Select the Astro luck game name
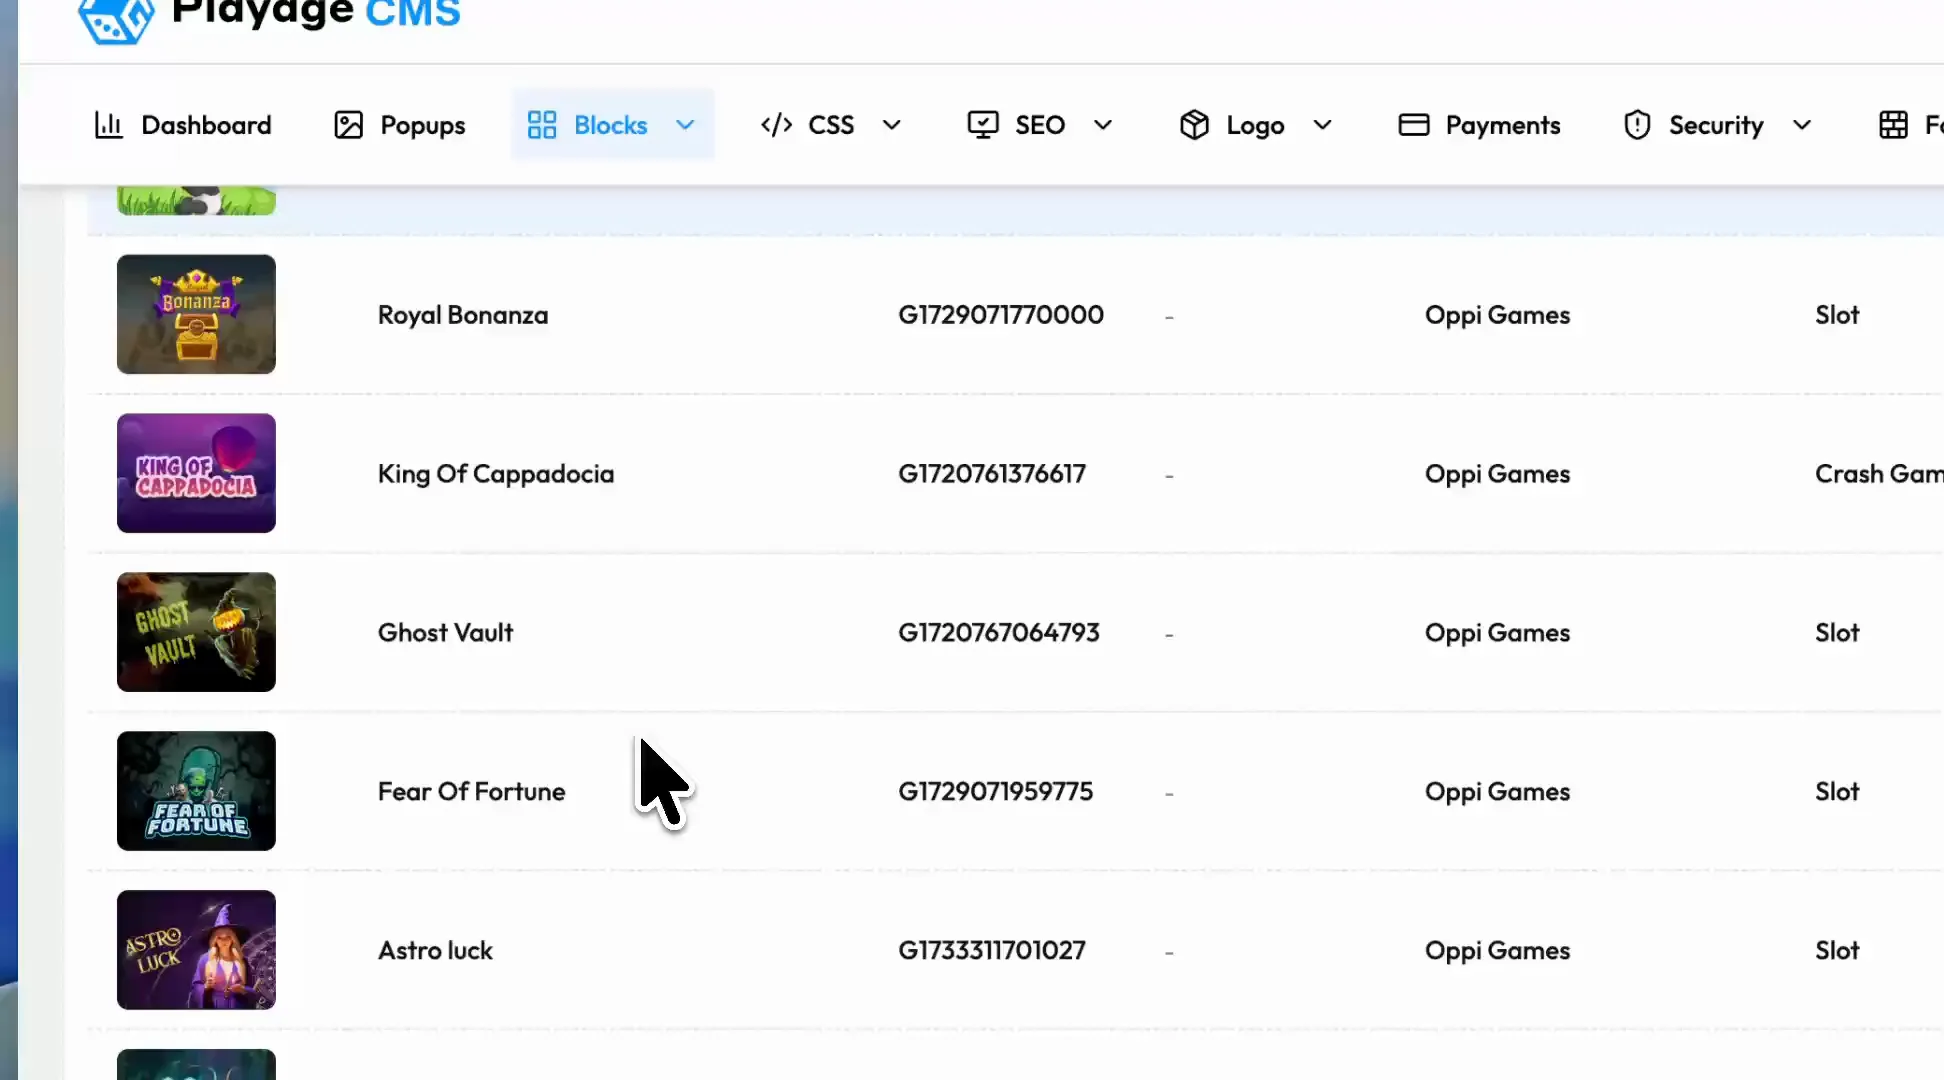1944x1080 pixels. pos(435,951)
